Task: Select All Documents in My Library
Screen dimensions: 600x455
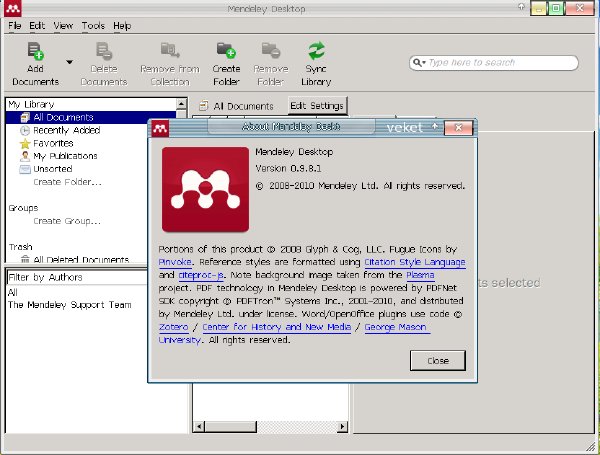Action: [x=91, y=117]
